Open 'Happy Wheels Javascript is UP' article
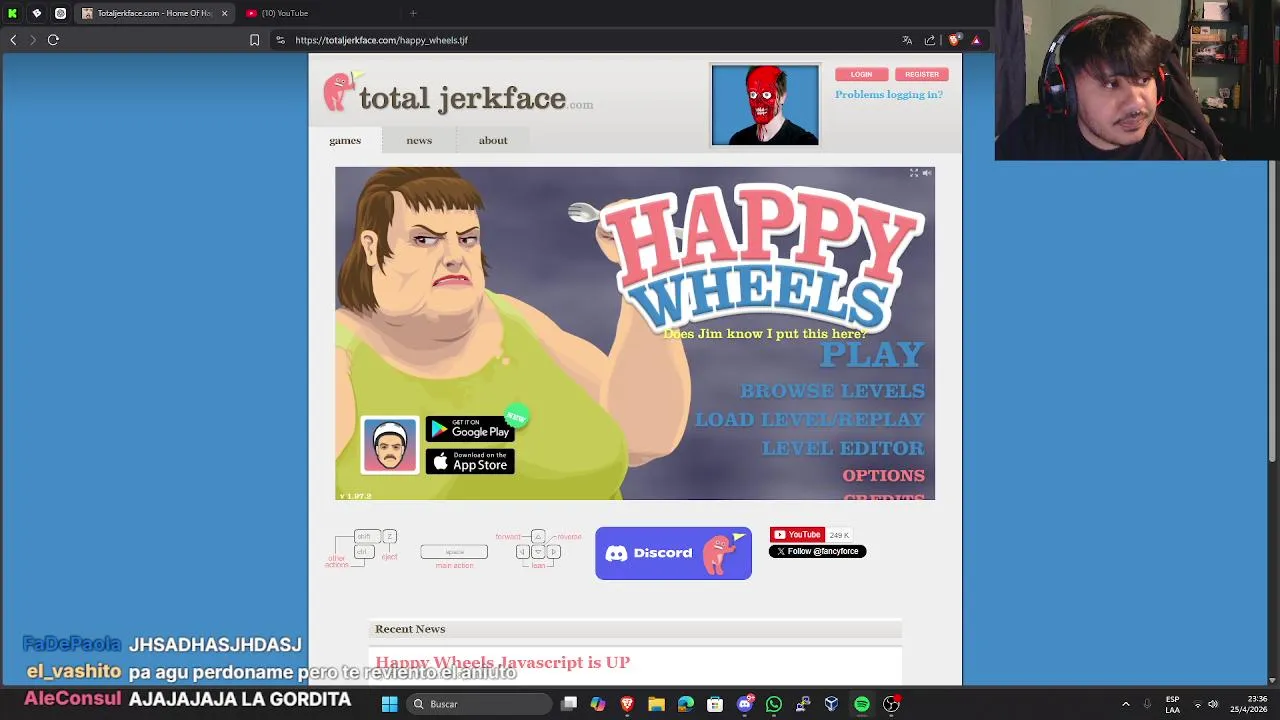Viewport: 1280px width, 720px height. pyautogui.click(x=502, y=662)
